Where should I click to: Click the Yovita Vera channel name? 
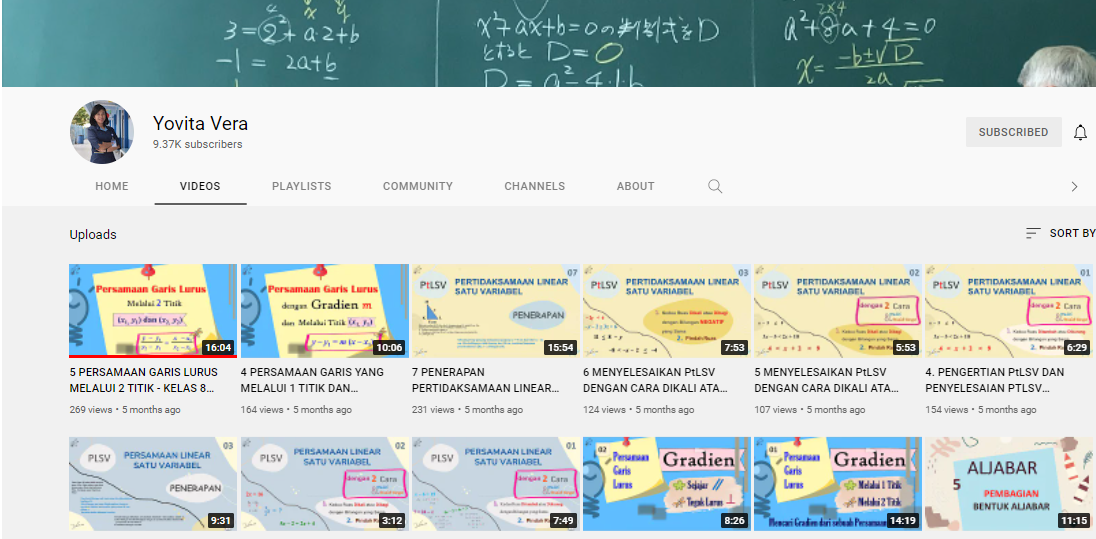click(x=200, y=124)
